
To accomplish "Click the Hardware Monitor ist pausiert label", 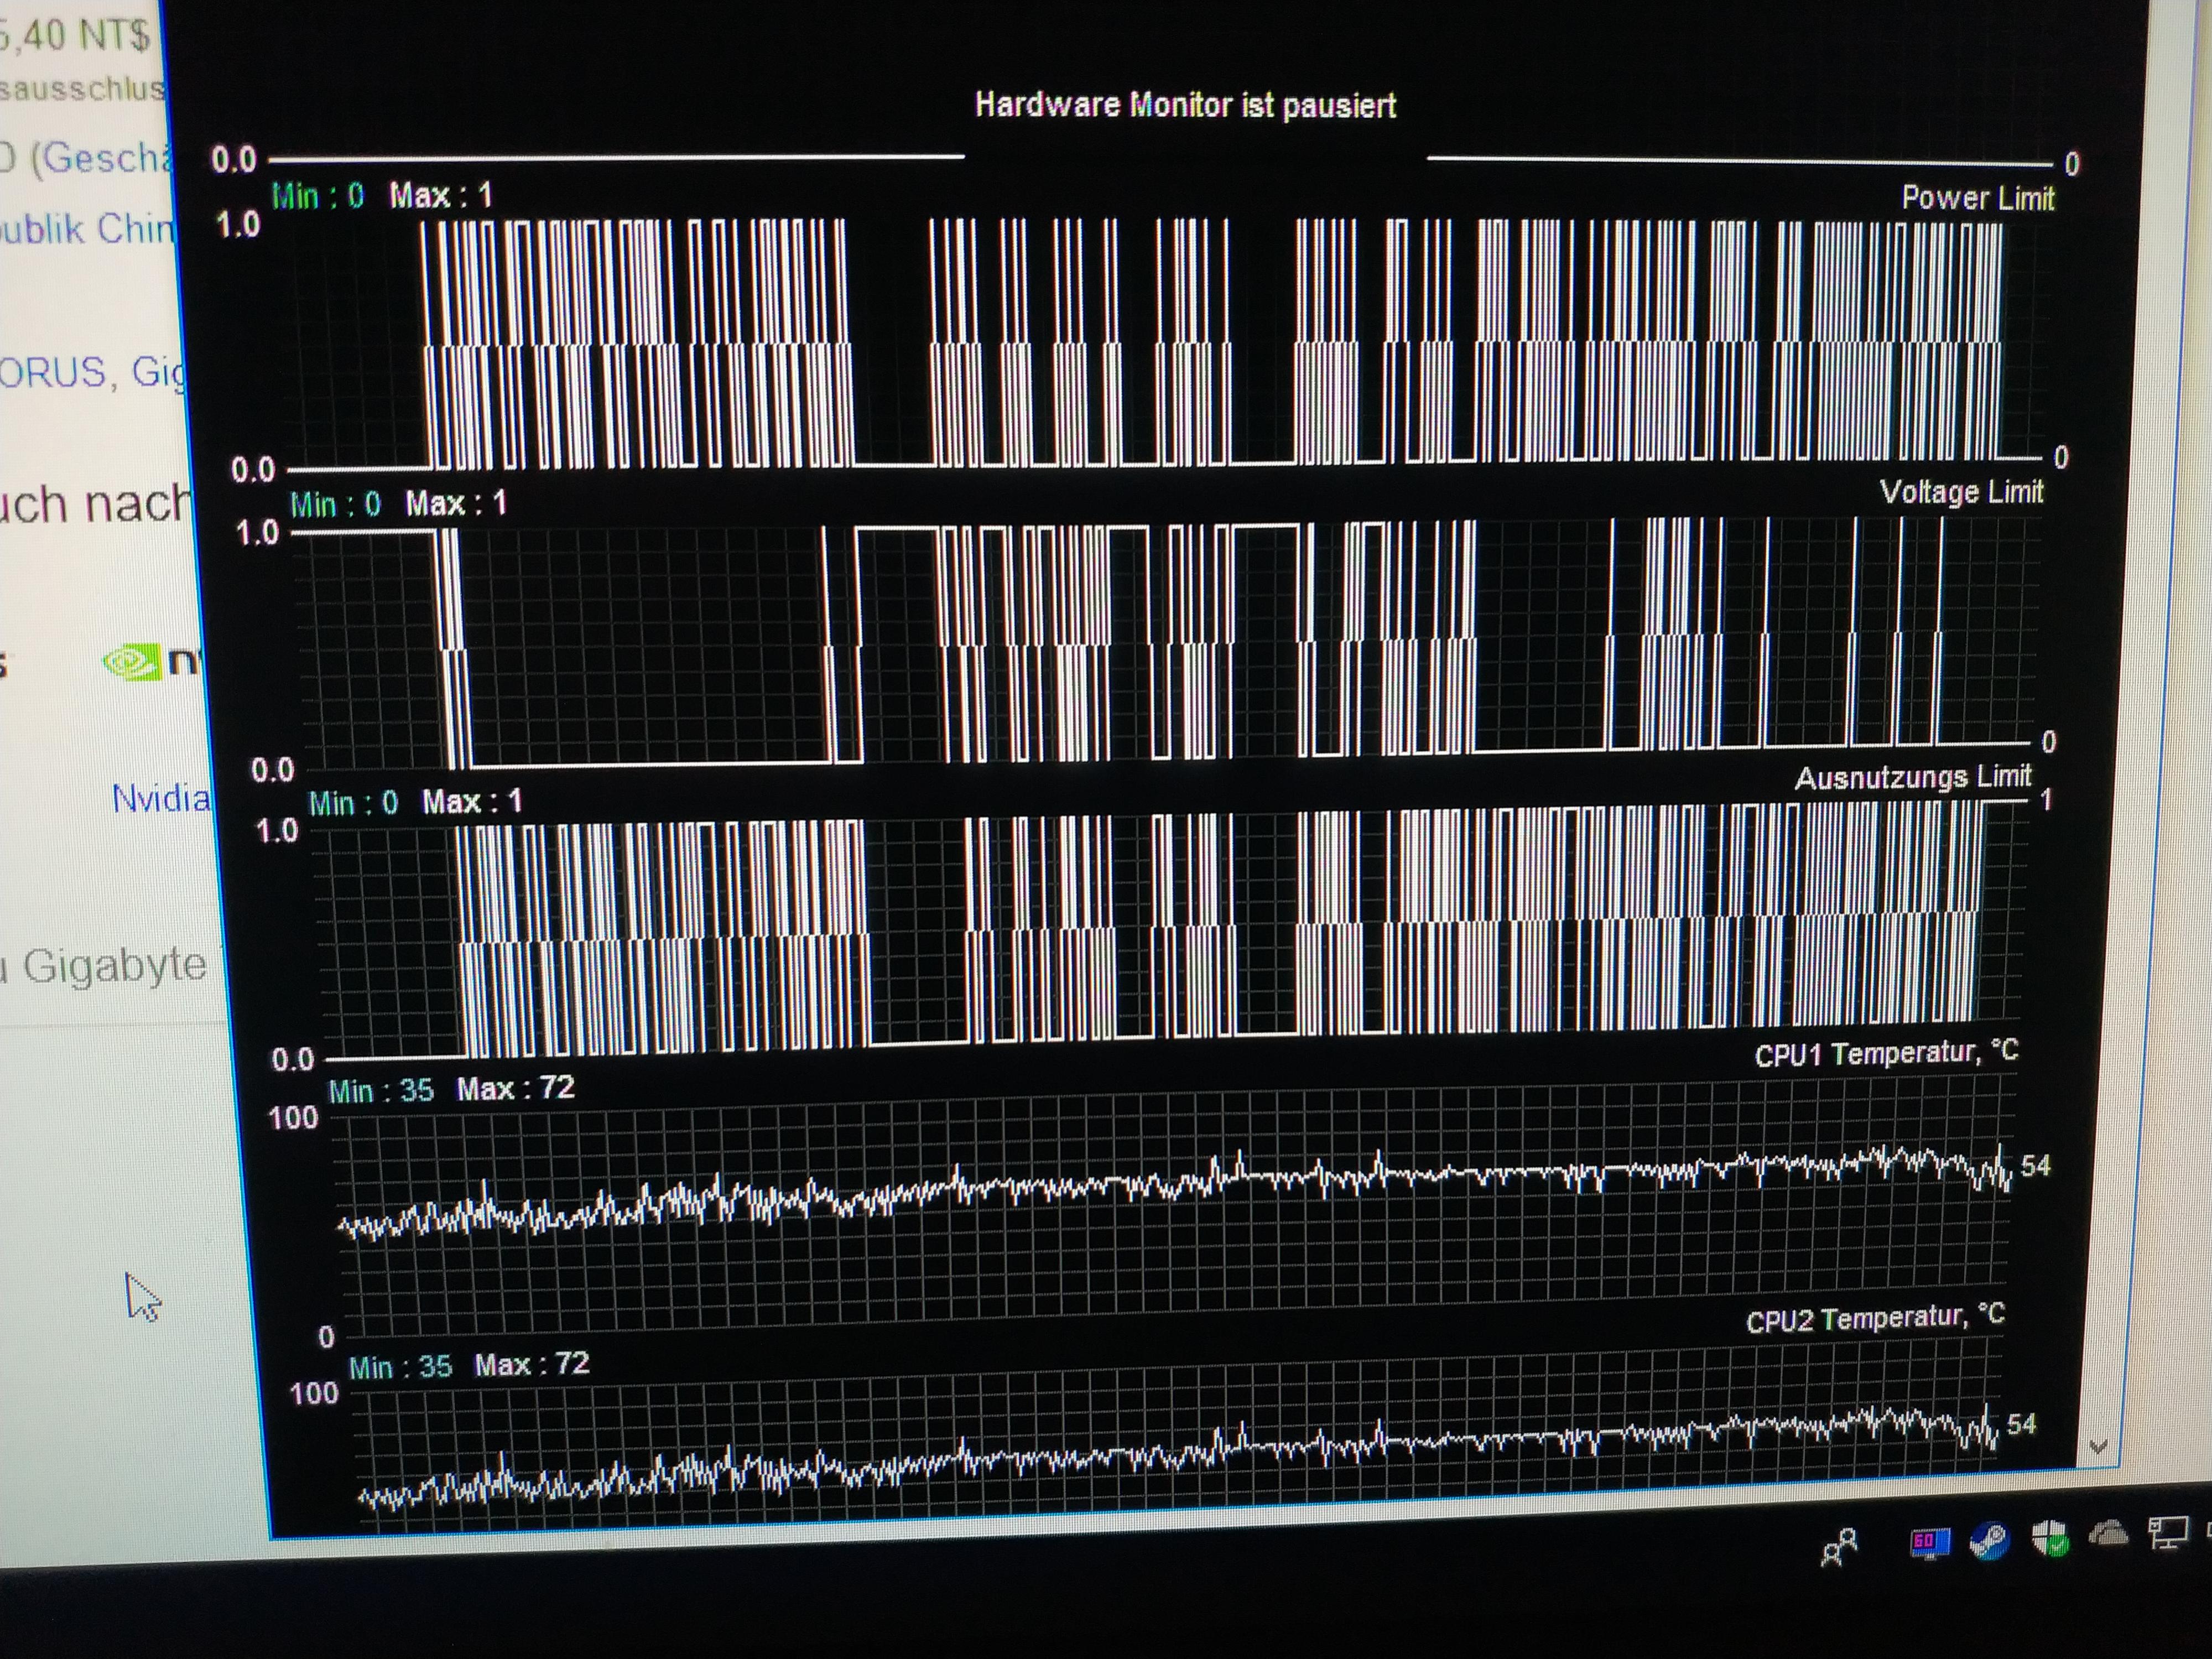I will (1185, 105).
